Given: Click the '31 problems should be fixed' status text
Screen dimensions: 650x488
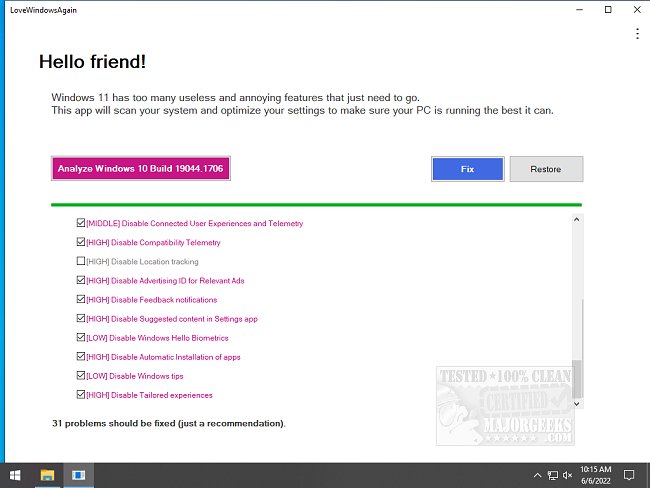Looking at the screenshot, I should pos(169,423).
